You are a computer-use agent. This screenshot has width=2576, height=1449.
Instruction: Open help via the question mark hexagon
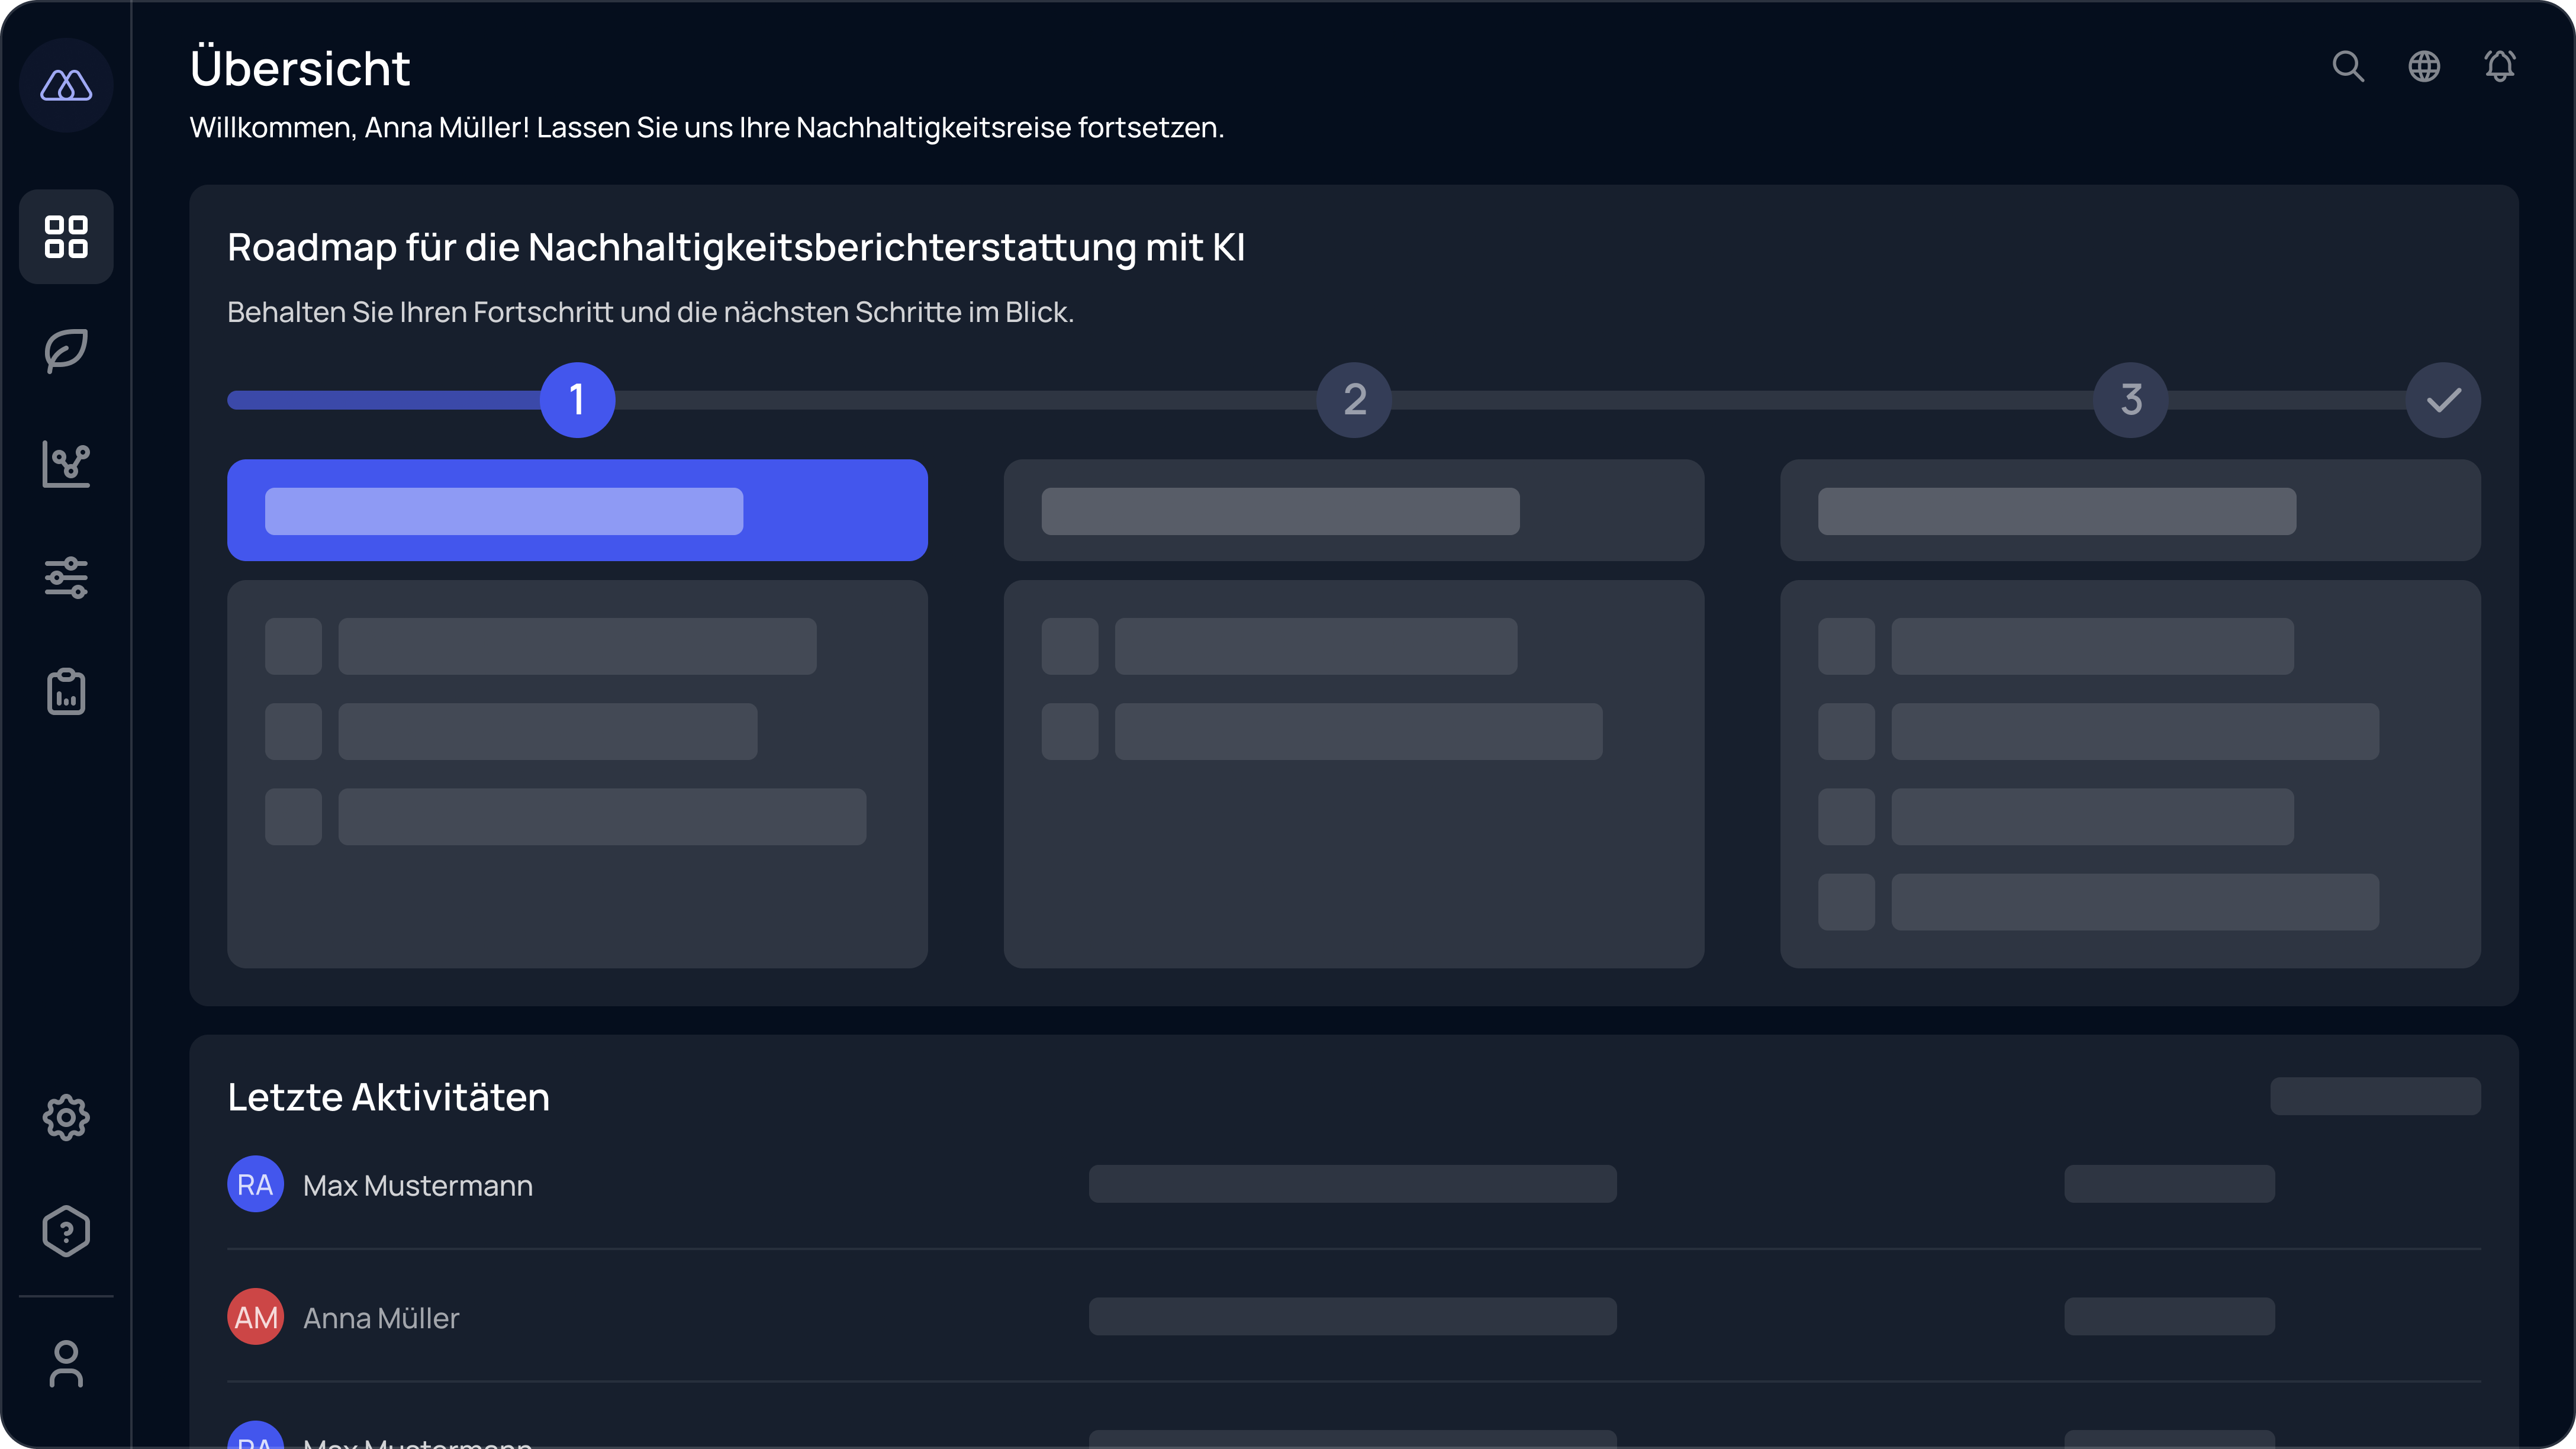pyautogui.click(x=66, y=1231)
